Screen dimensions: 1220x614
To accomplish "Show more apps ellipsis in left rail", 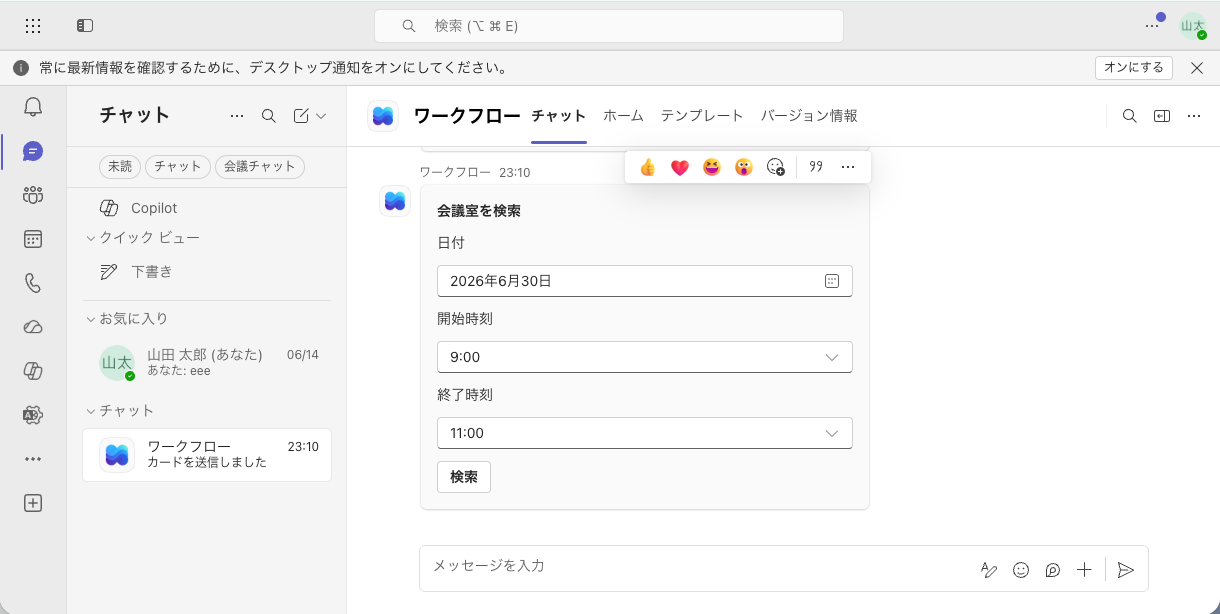I will (x=33, y=459).
